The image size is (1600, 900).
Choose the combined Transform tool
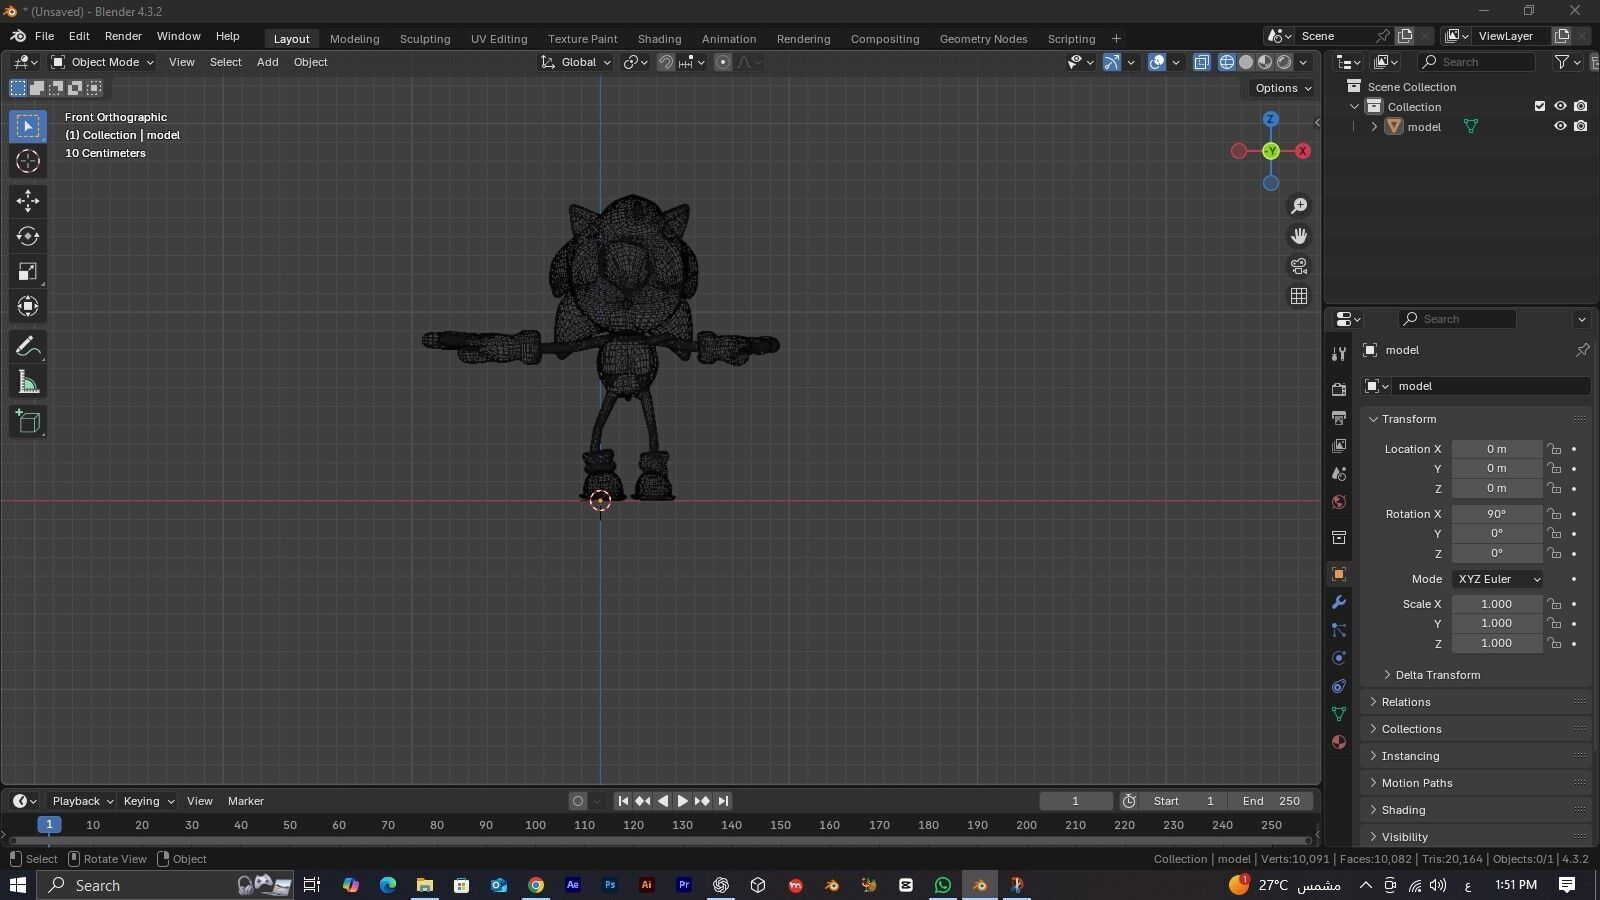(x=28, y=306)
